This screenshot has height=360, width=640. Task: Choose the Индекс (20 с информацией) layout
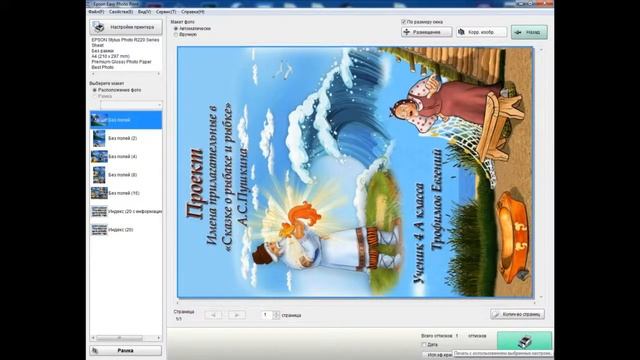[126, 211]
